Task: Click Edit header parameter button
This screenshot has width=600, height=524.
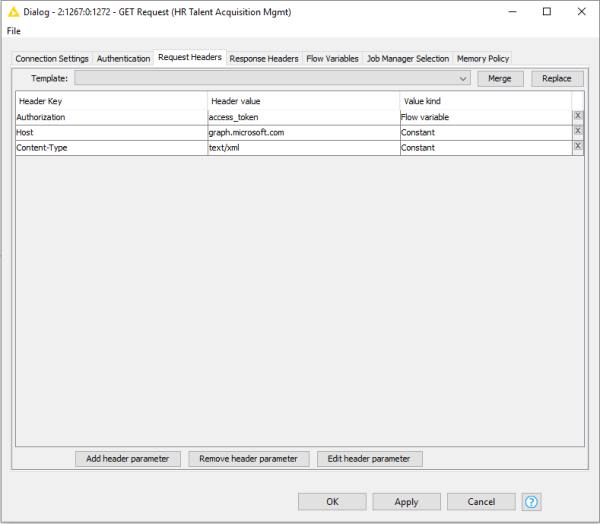Action: [369, 459]
